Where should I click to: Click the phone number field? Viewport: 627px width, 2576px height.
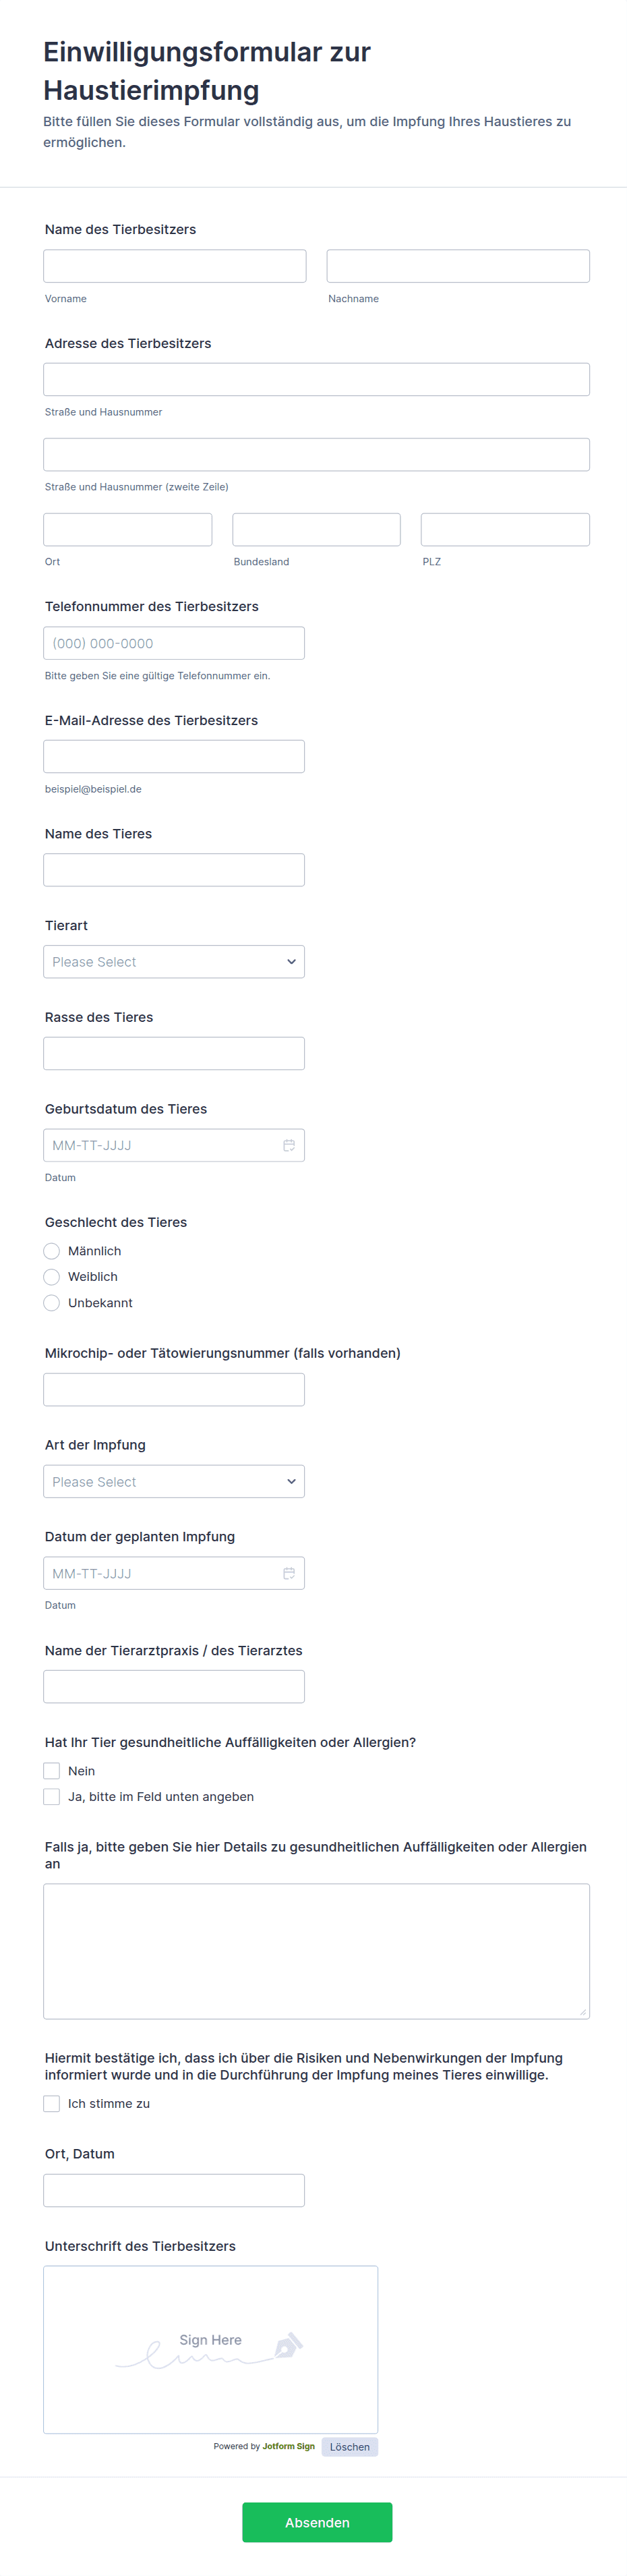[174, 643]
